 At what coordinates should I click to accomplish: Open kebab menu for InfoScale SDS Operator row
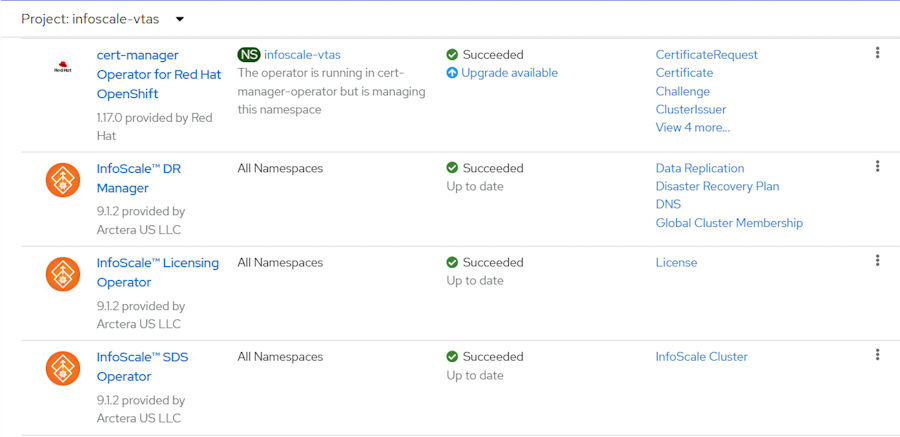(877, 355)
